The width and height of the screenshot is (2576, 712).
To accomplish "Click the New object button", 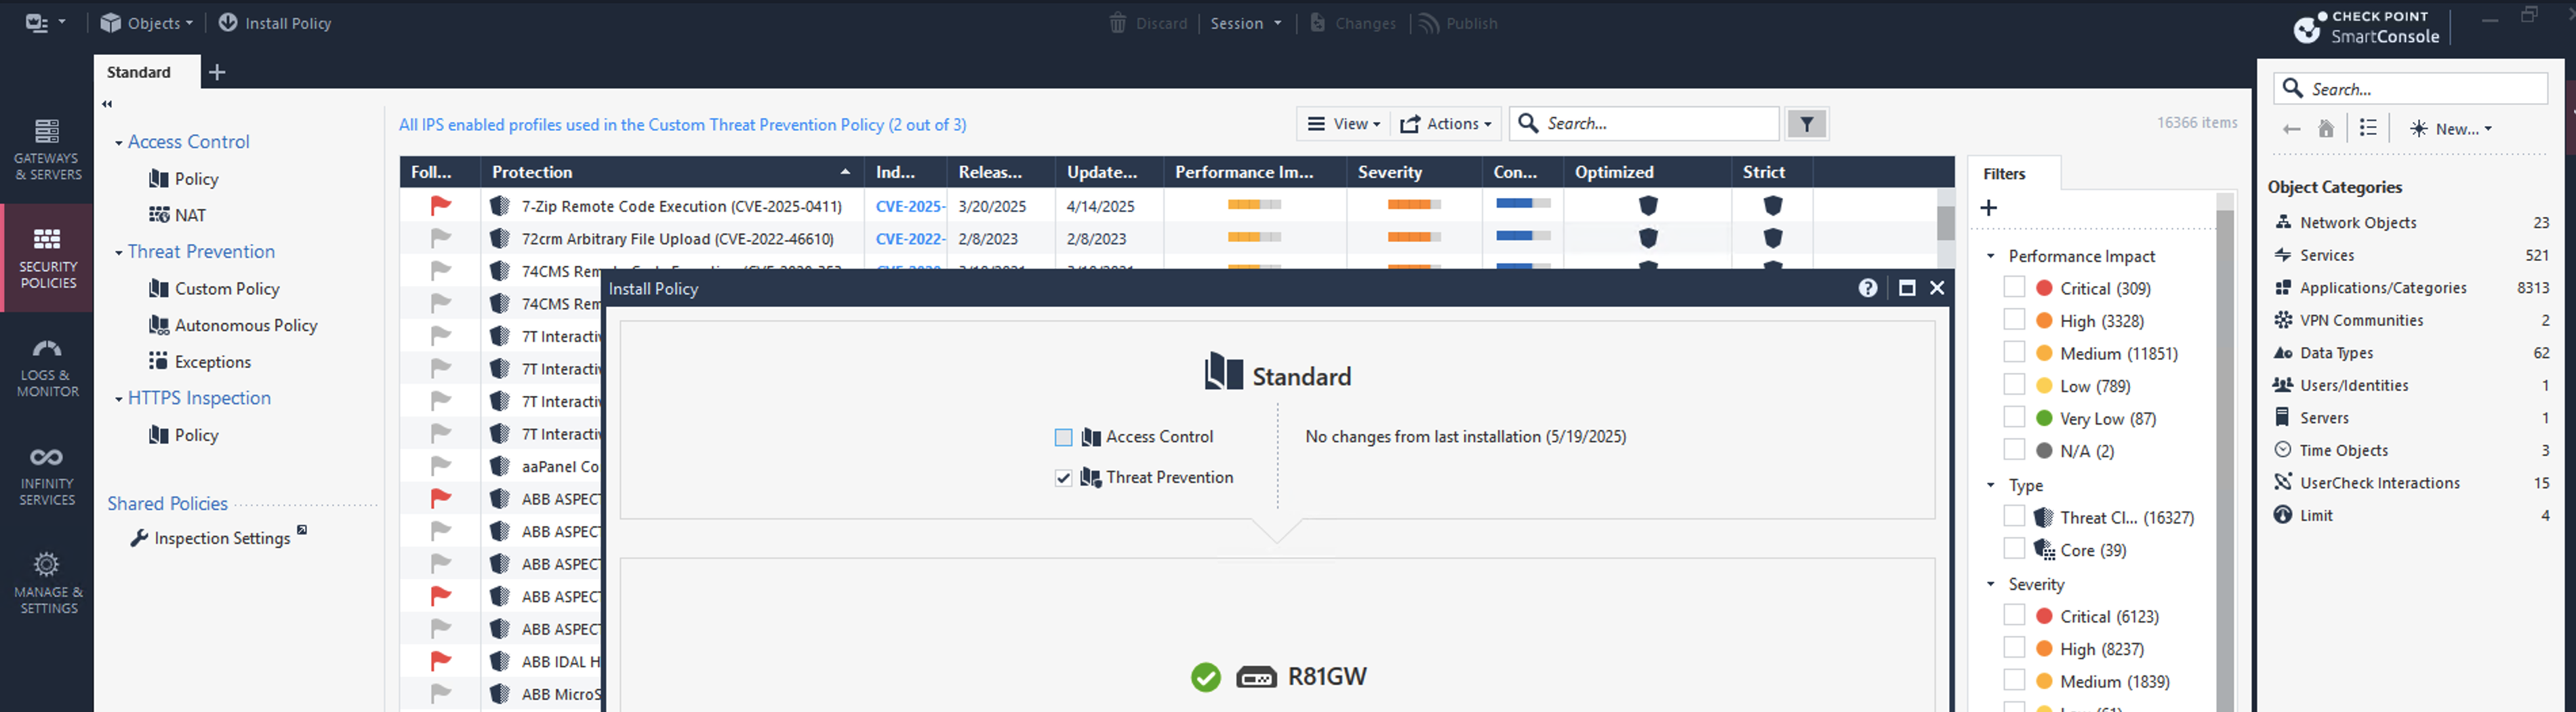I will point(2451,129).
